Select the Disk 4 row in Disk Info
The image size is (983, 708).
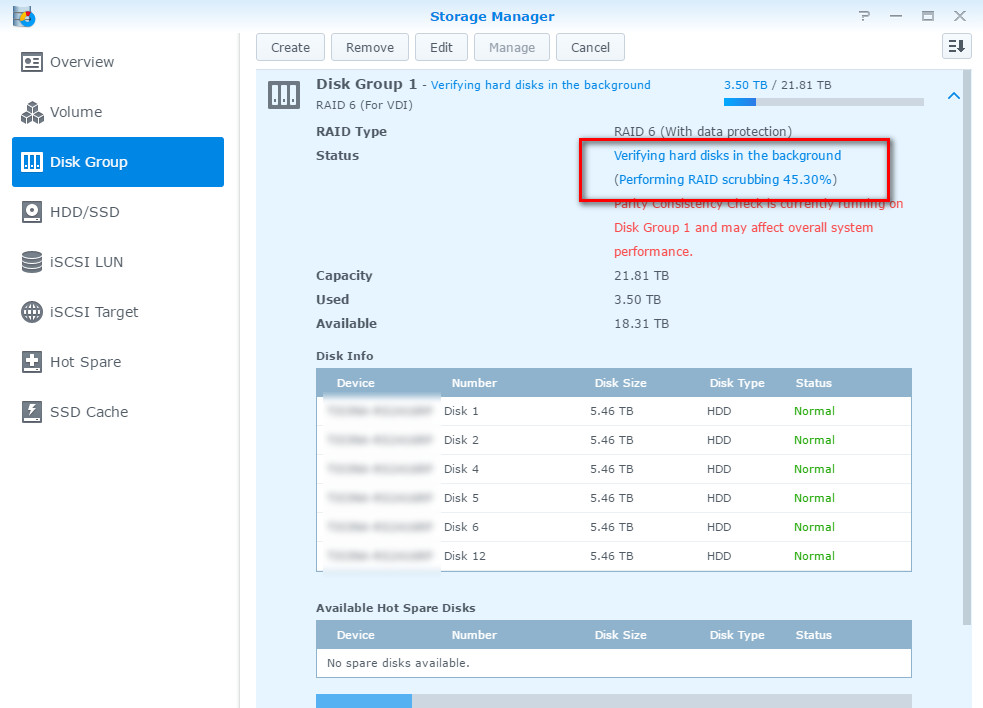click(613, 469)
